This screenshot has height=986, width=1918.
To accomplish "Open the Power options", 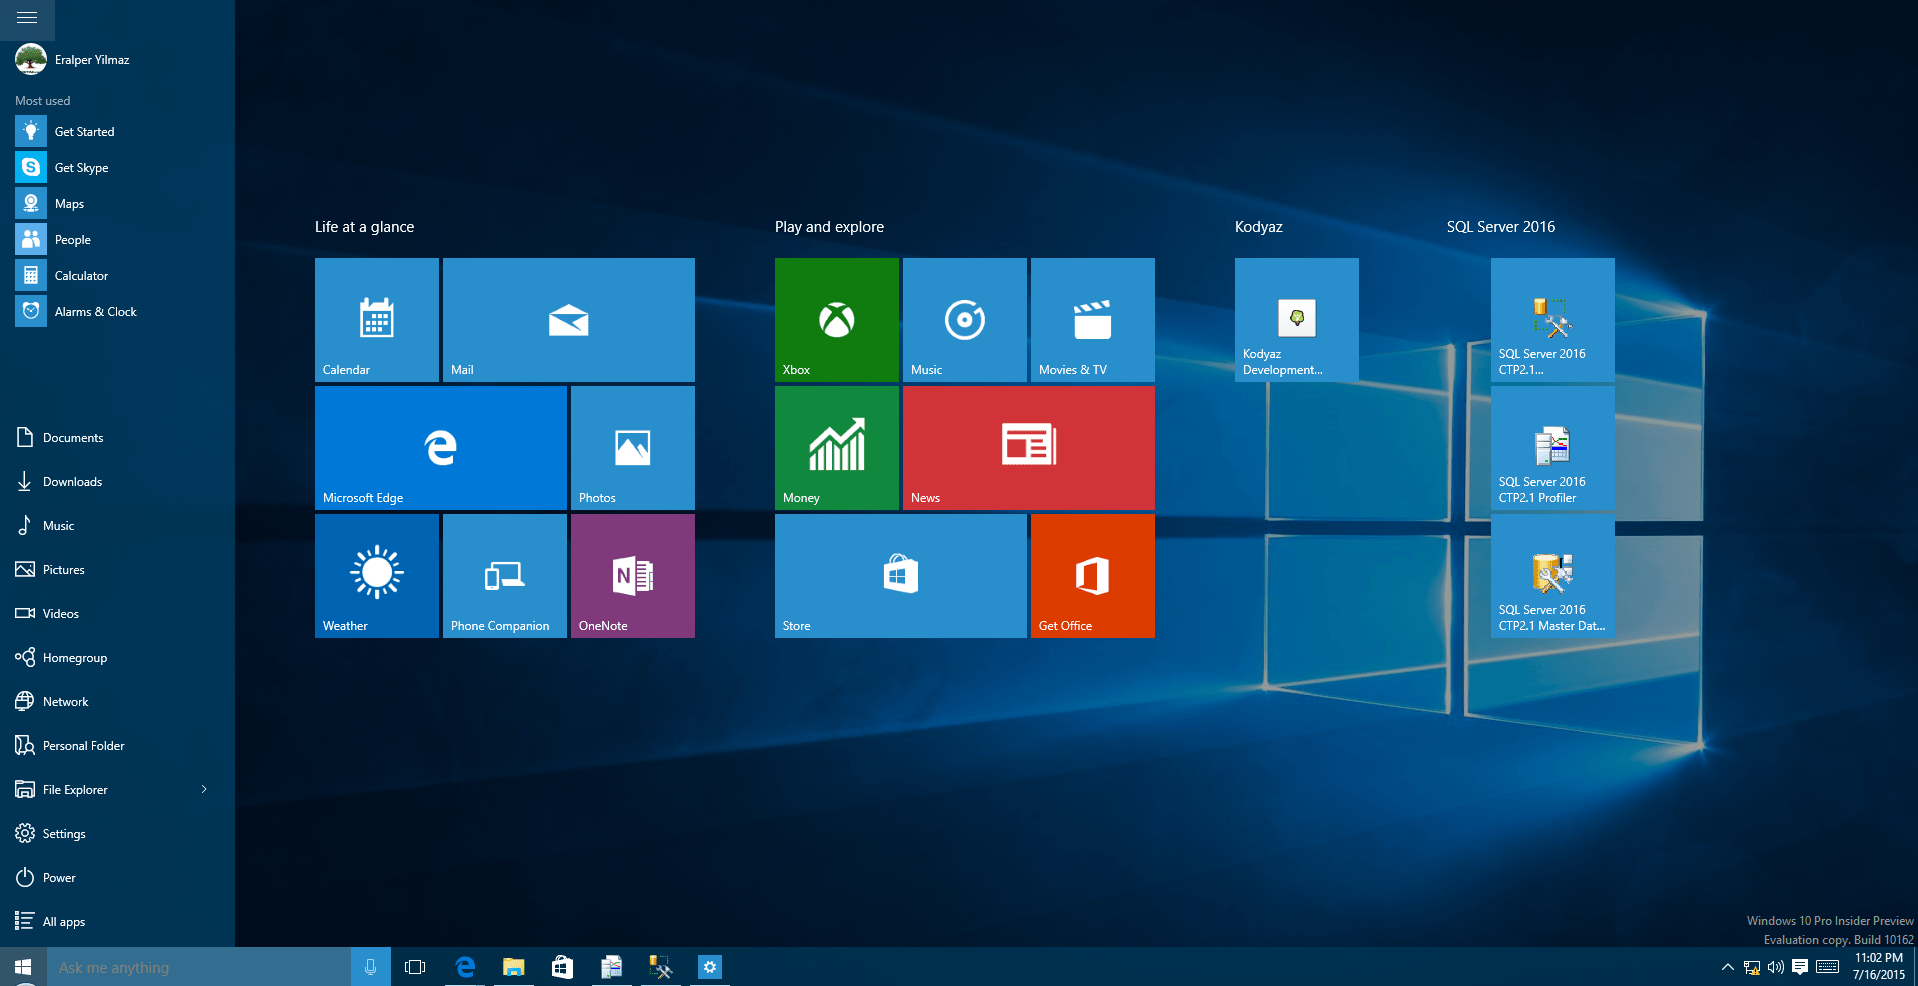I will click(x=117, y=877).
